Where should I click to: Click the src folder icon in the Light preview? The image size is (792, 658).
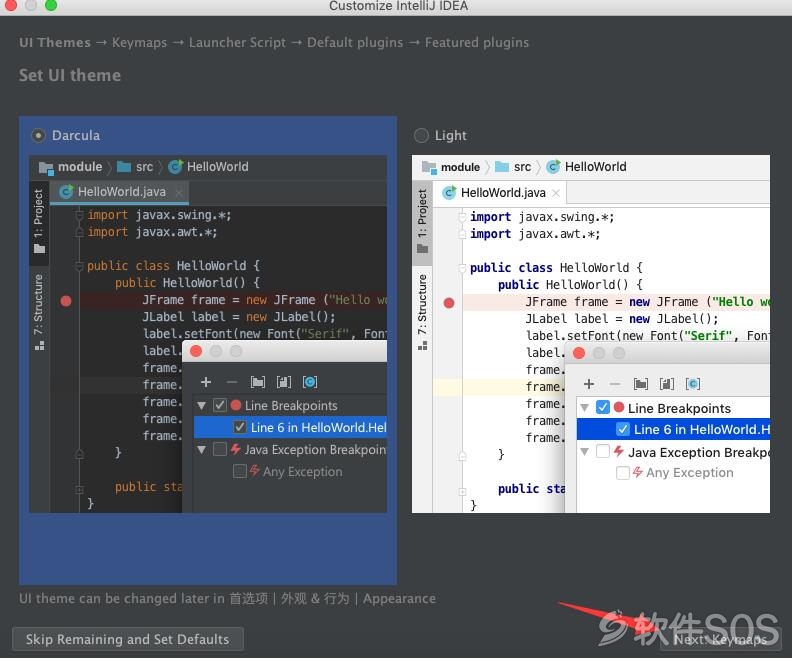[502, 167]
